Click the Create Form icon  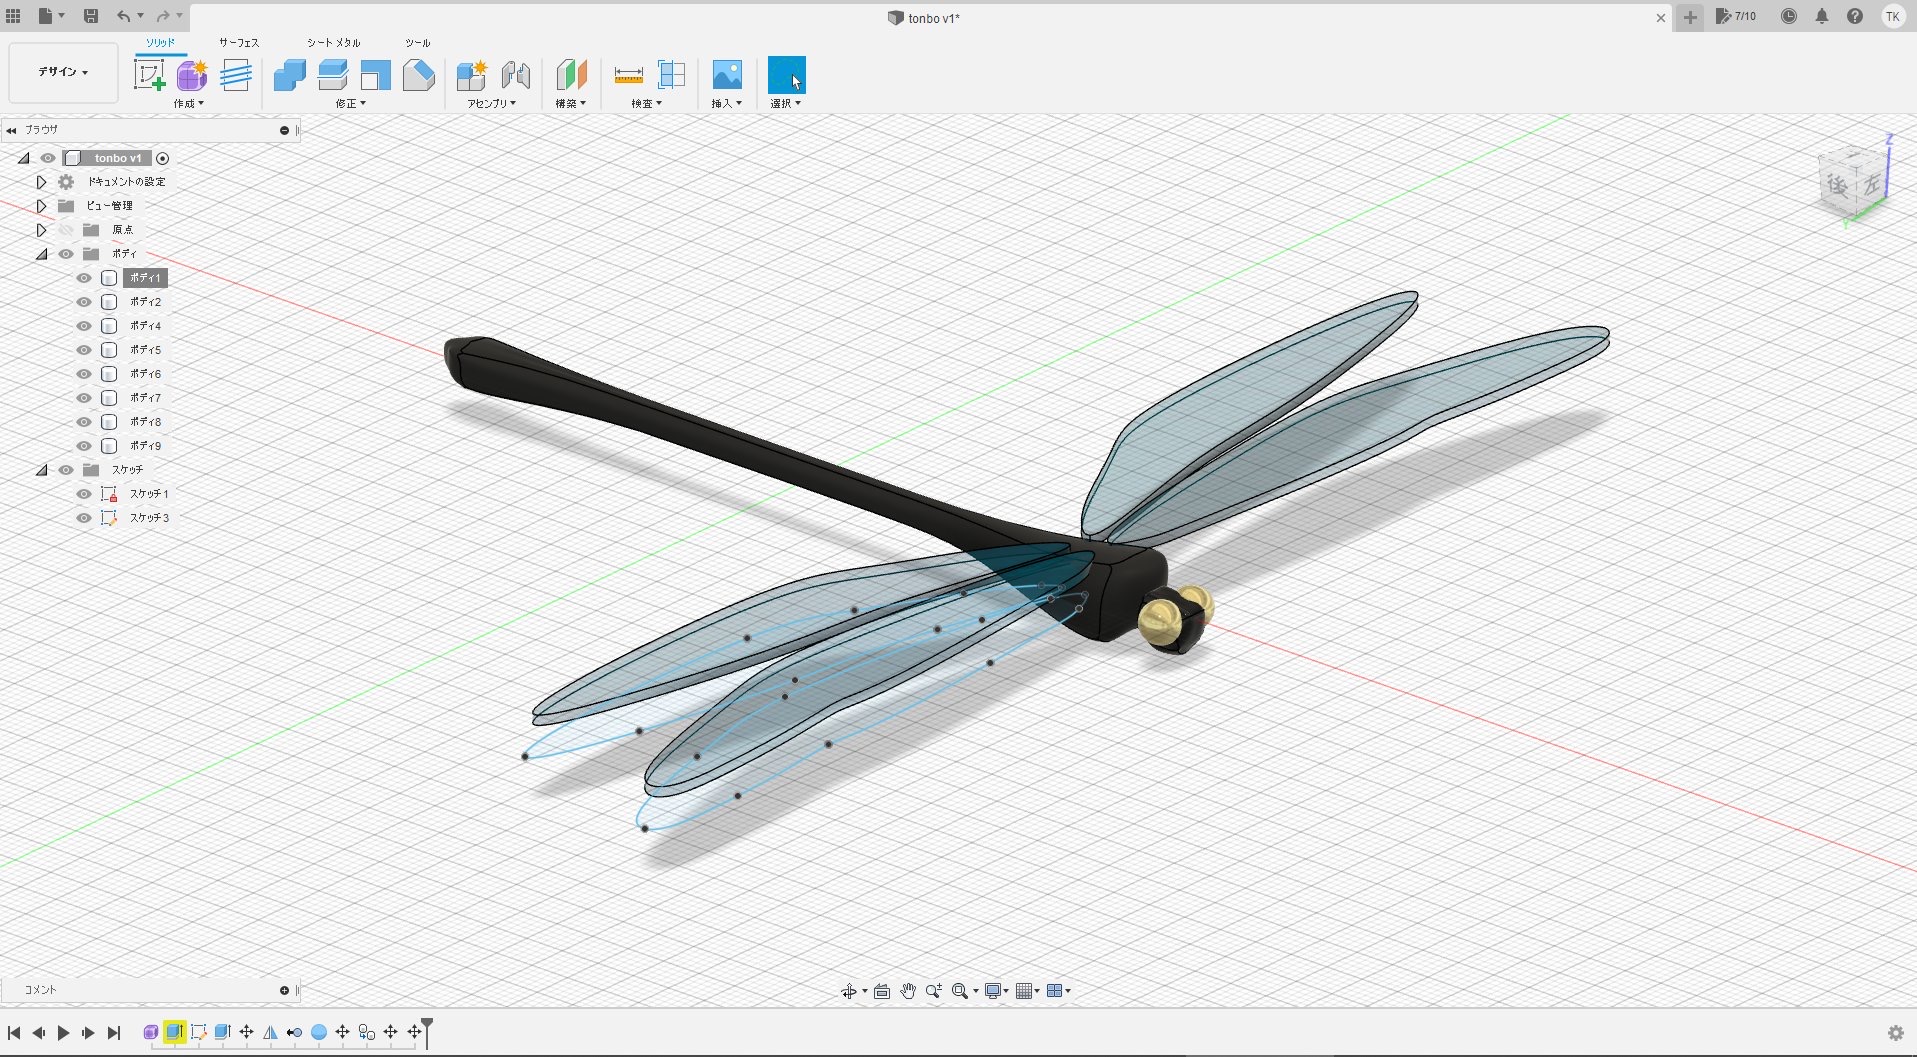[192, 75]
